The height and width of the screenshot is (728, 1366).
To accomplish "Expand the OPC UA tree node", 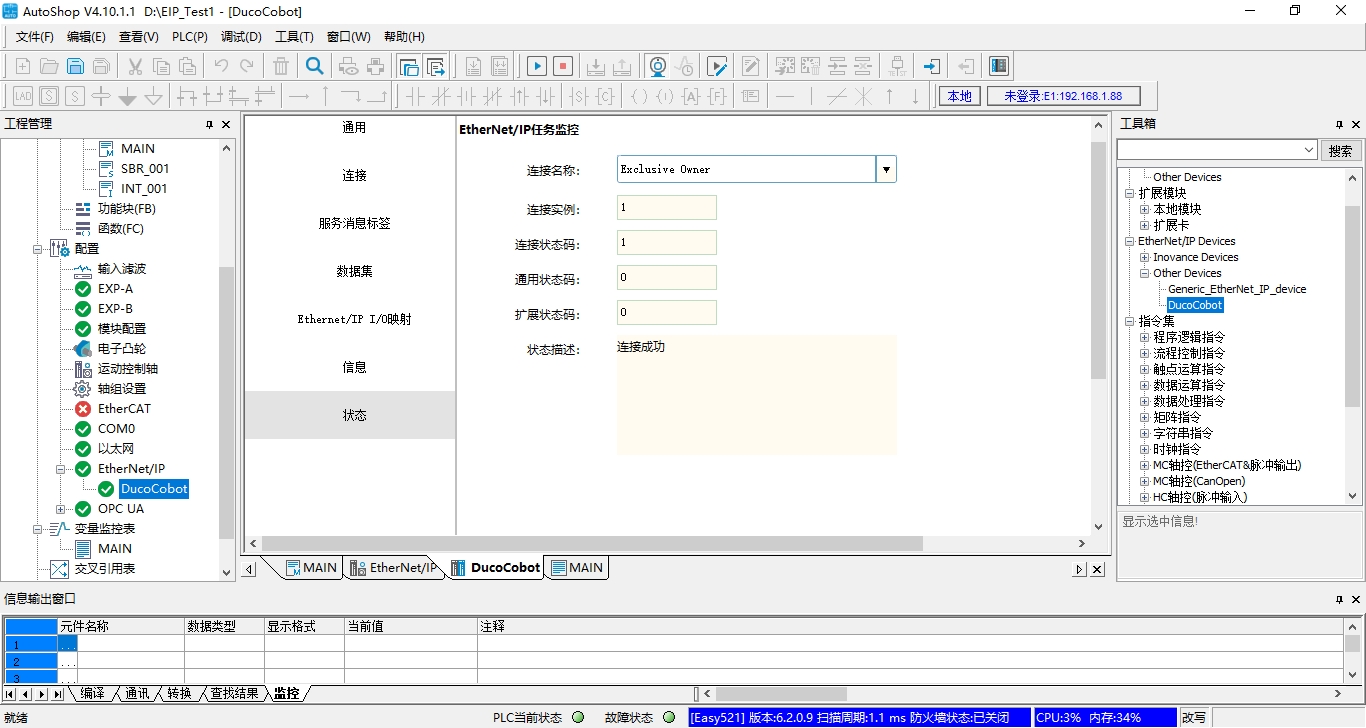I will (61, 508).
